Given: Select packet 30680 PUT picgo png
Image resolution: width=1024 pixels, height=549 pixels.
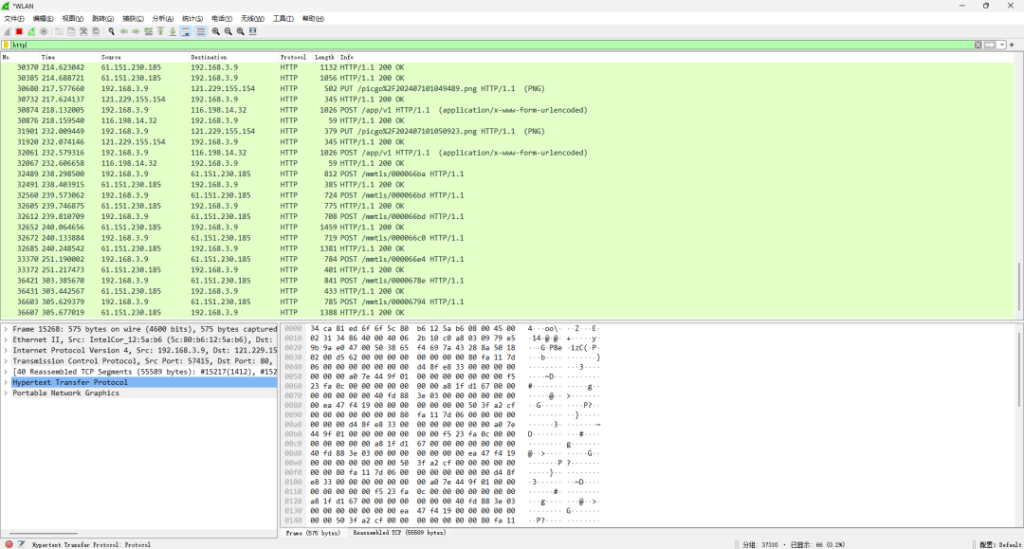Looking at the screenshot, I should pos(507,89).
